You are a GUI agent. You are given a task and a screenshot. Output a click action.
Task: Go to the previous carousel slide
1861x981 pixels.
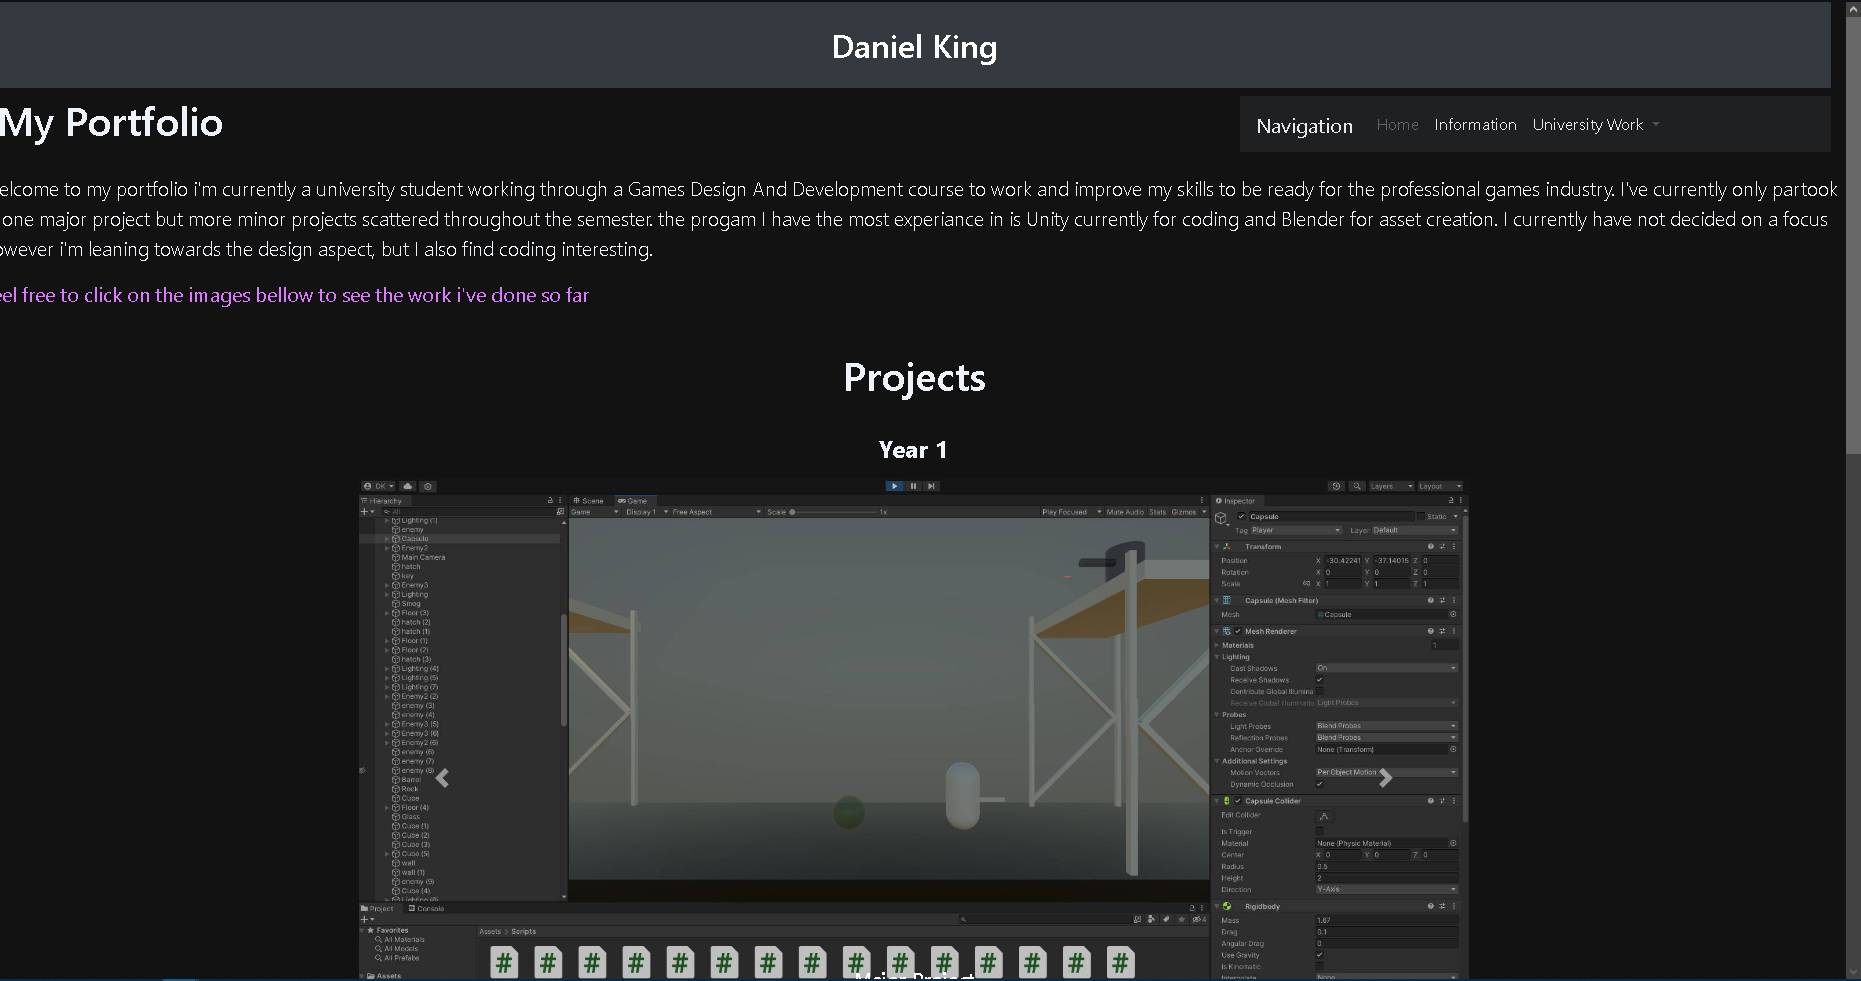click(x=442, y=778)
